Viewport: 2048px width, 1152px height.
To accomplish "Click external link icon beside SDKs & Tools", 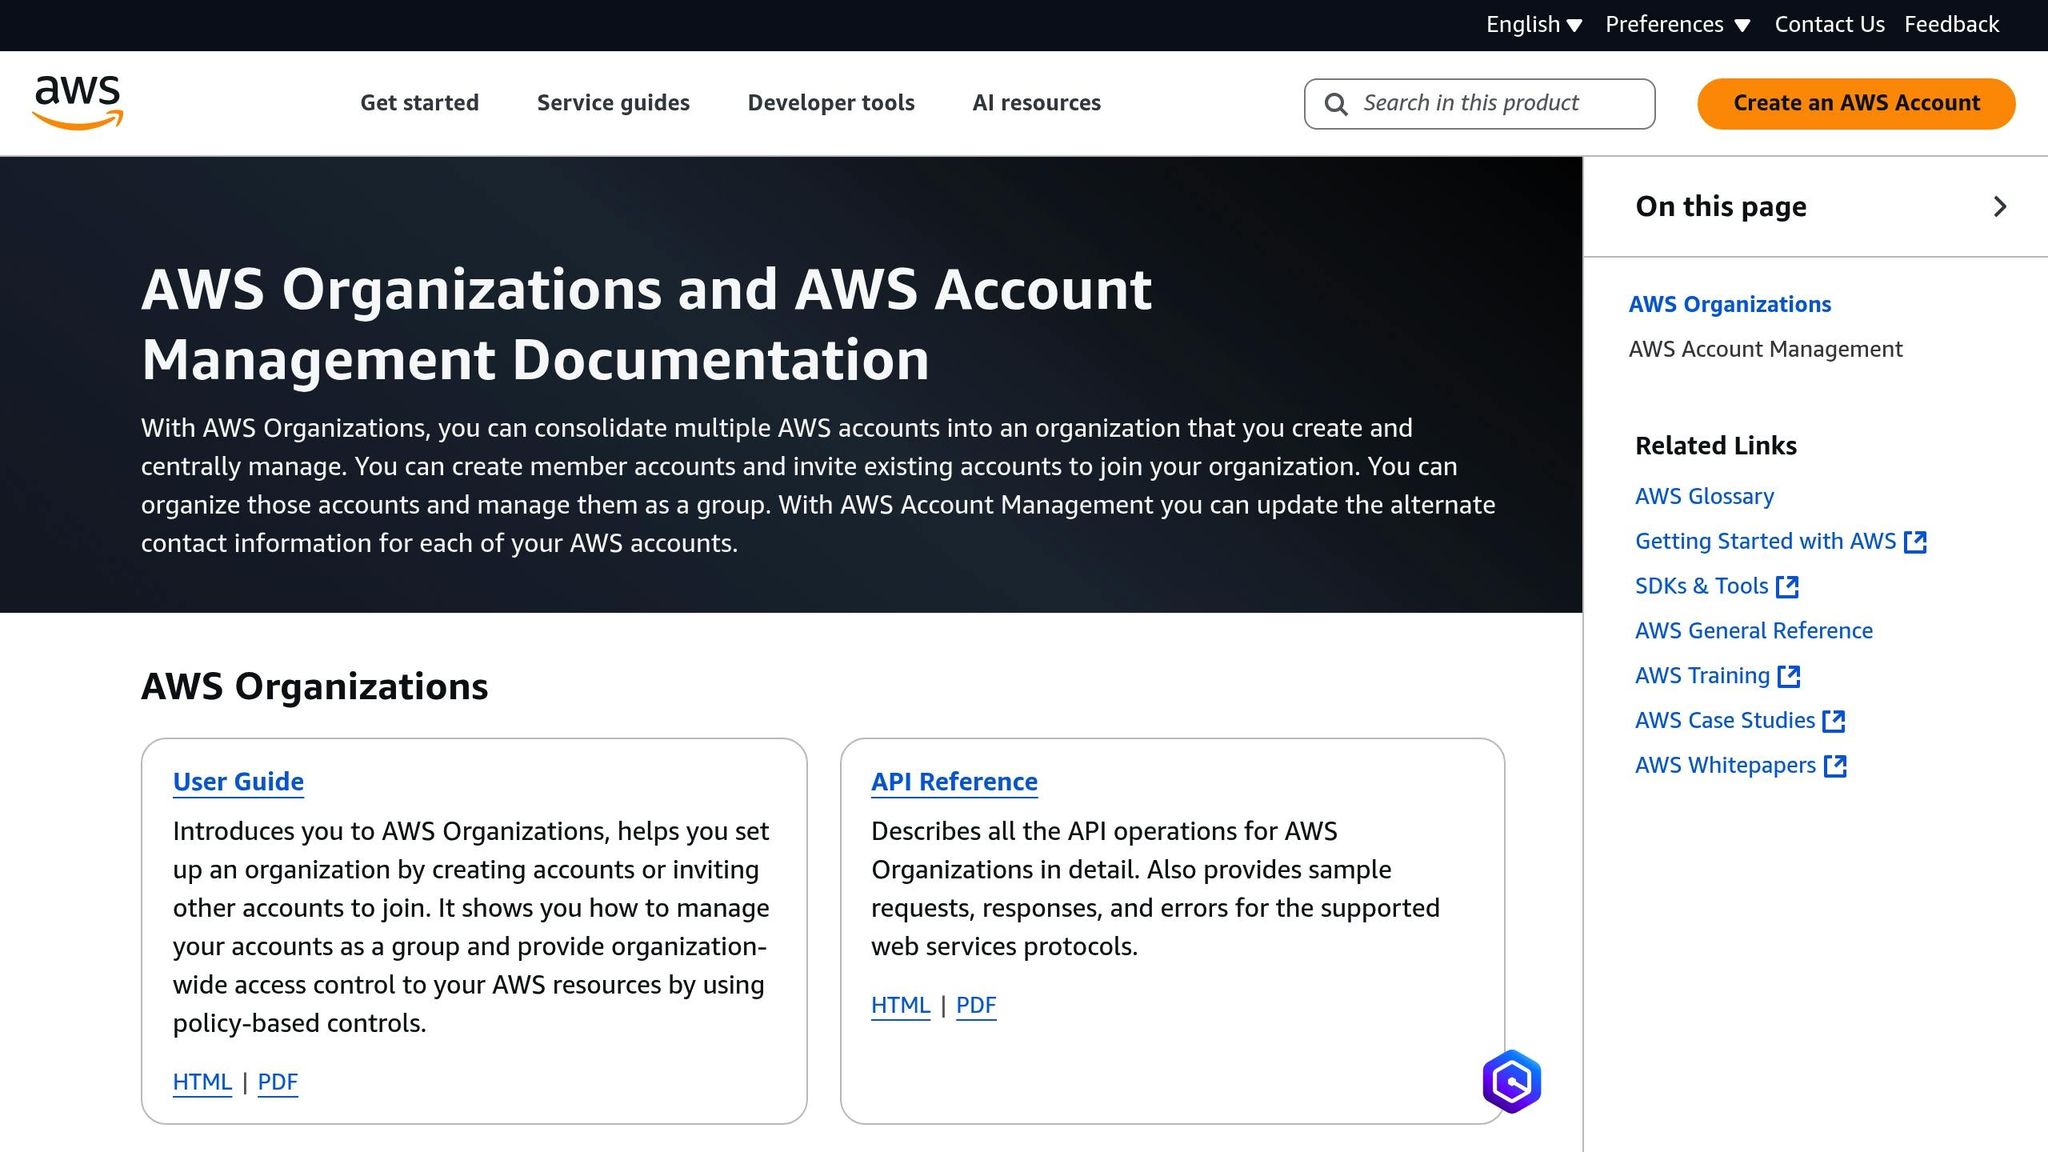I will 1787,587.
